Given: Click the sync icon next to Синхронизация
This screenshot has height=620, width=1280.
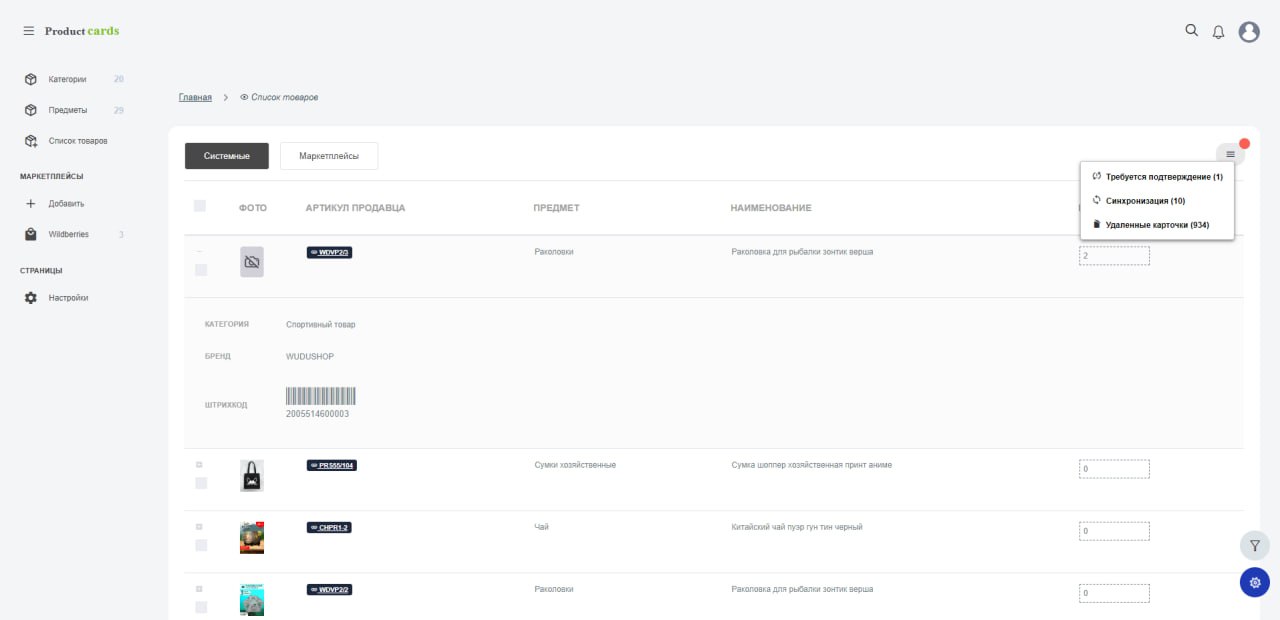Looking at the screenshot, I should pyautogui.click(x=1096, y=200).
